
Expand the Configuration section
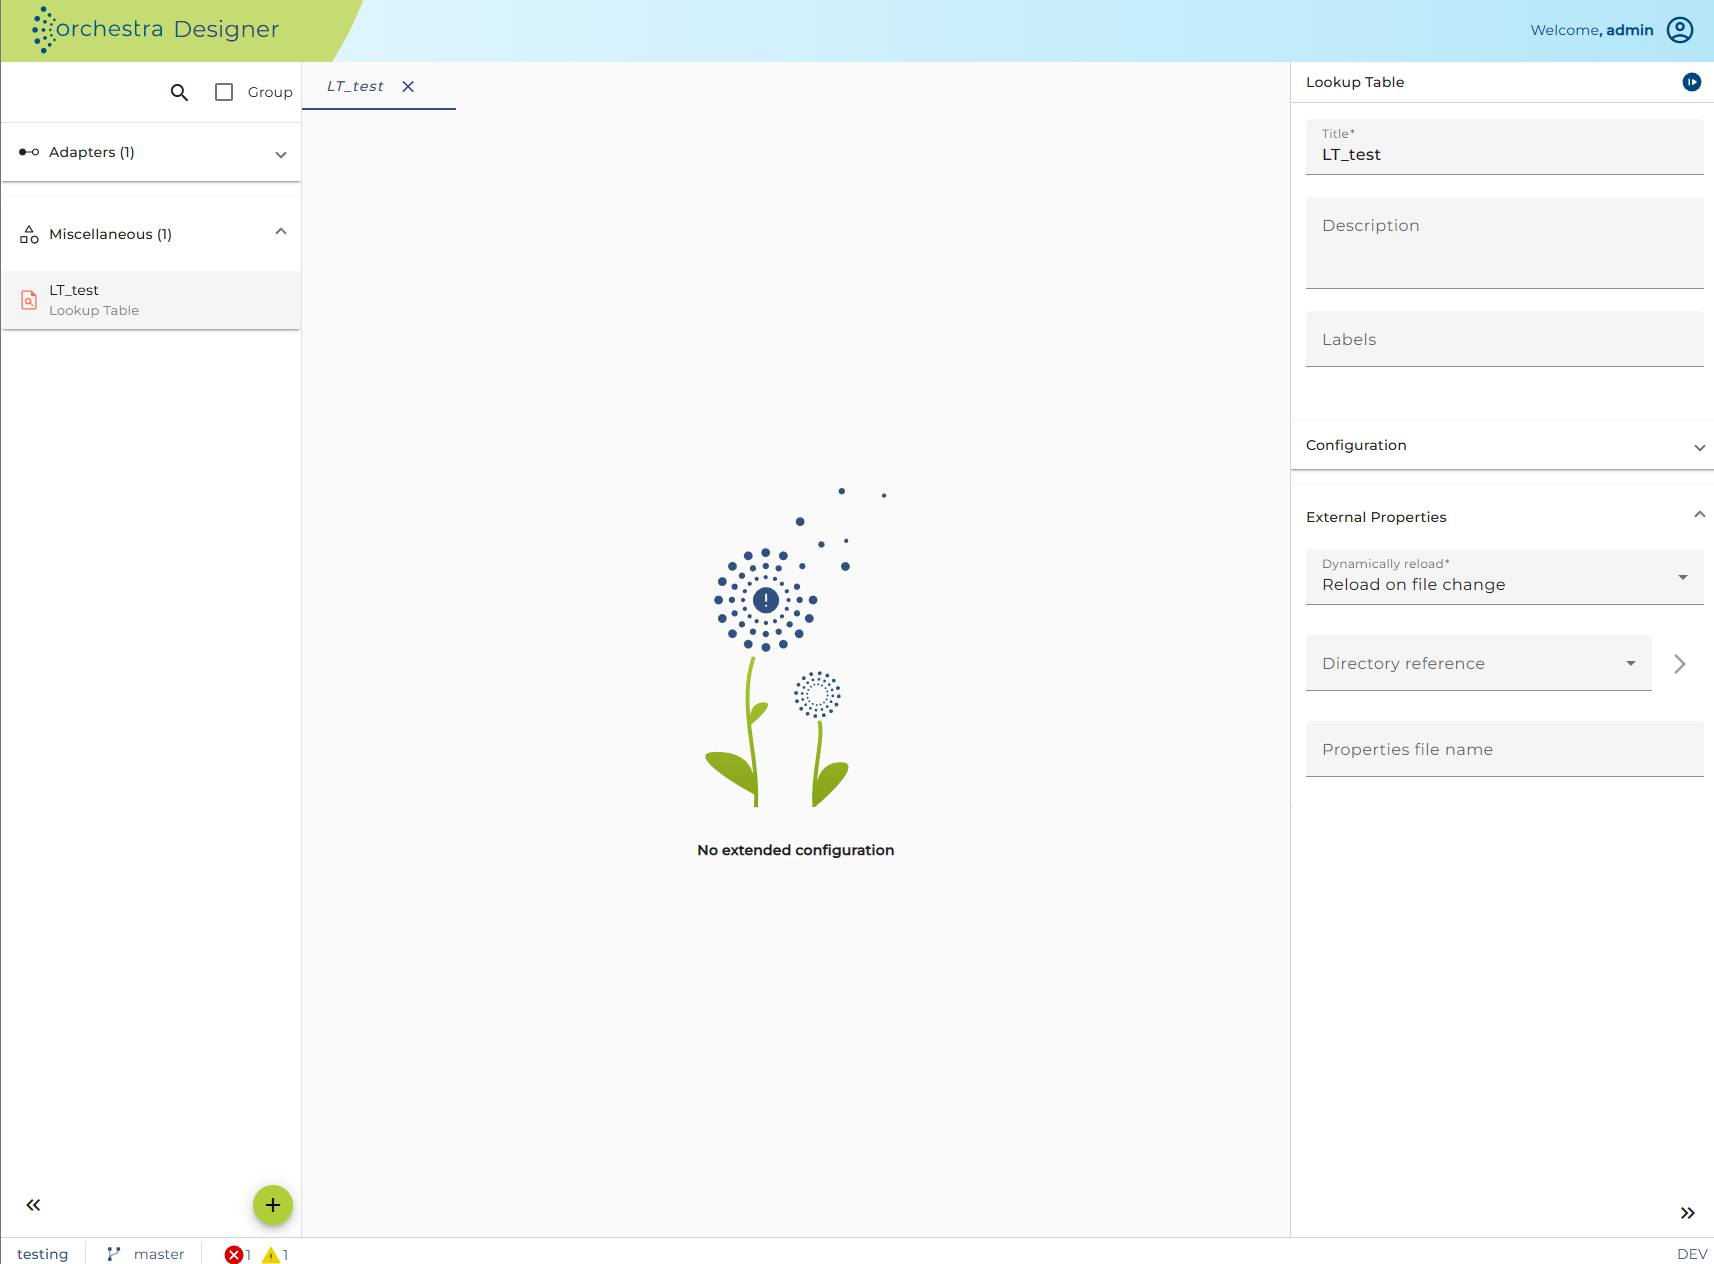coord(1502,446)
